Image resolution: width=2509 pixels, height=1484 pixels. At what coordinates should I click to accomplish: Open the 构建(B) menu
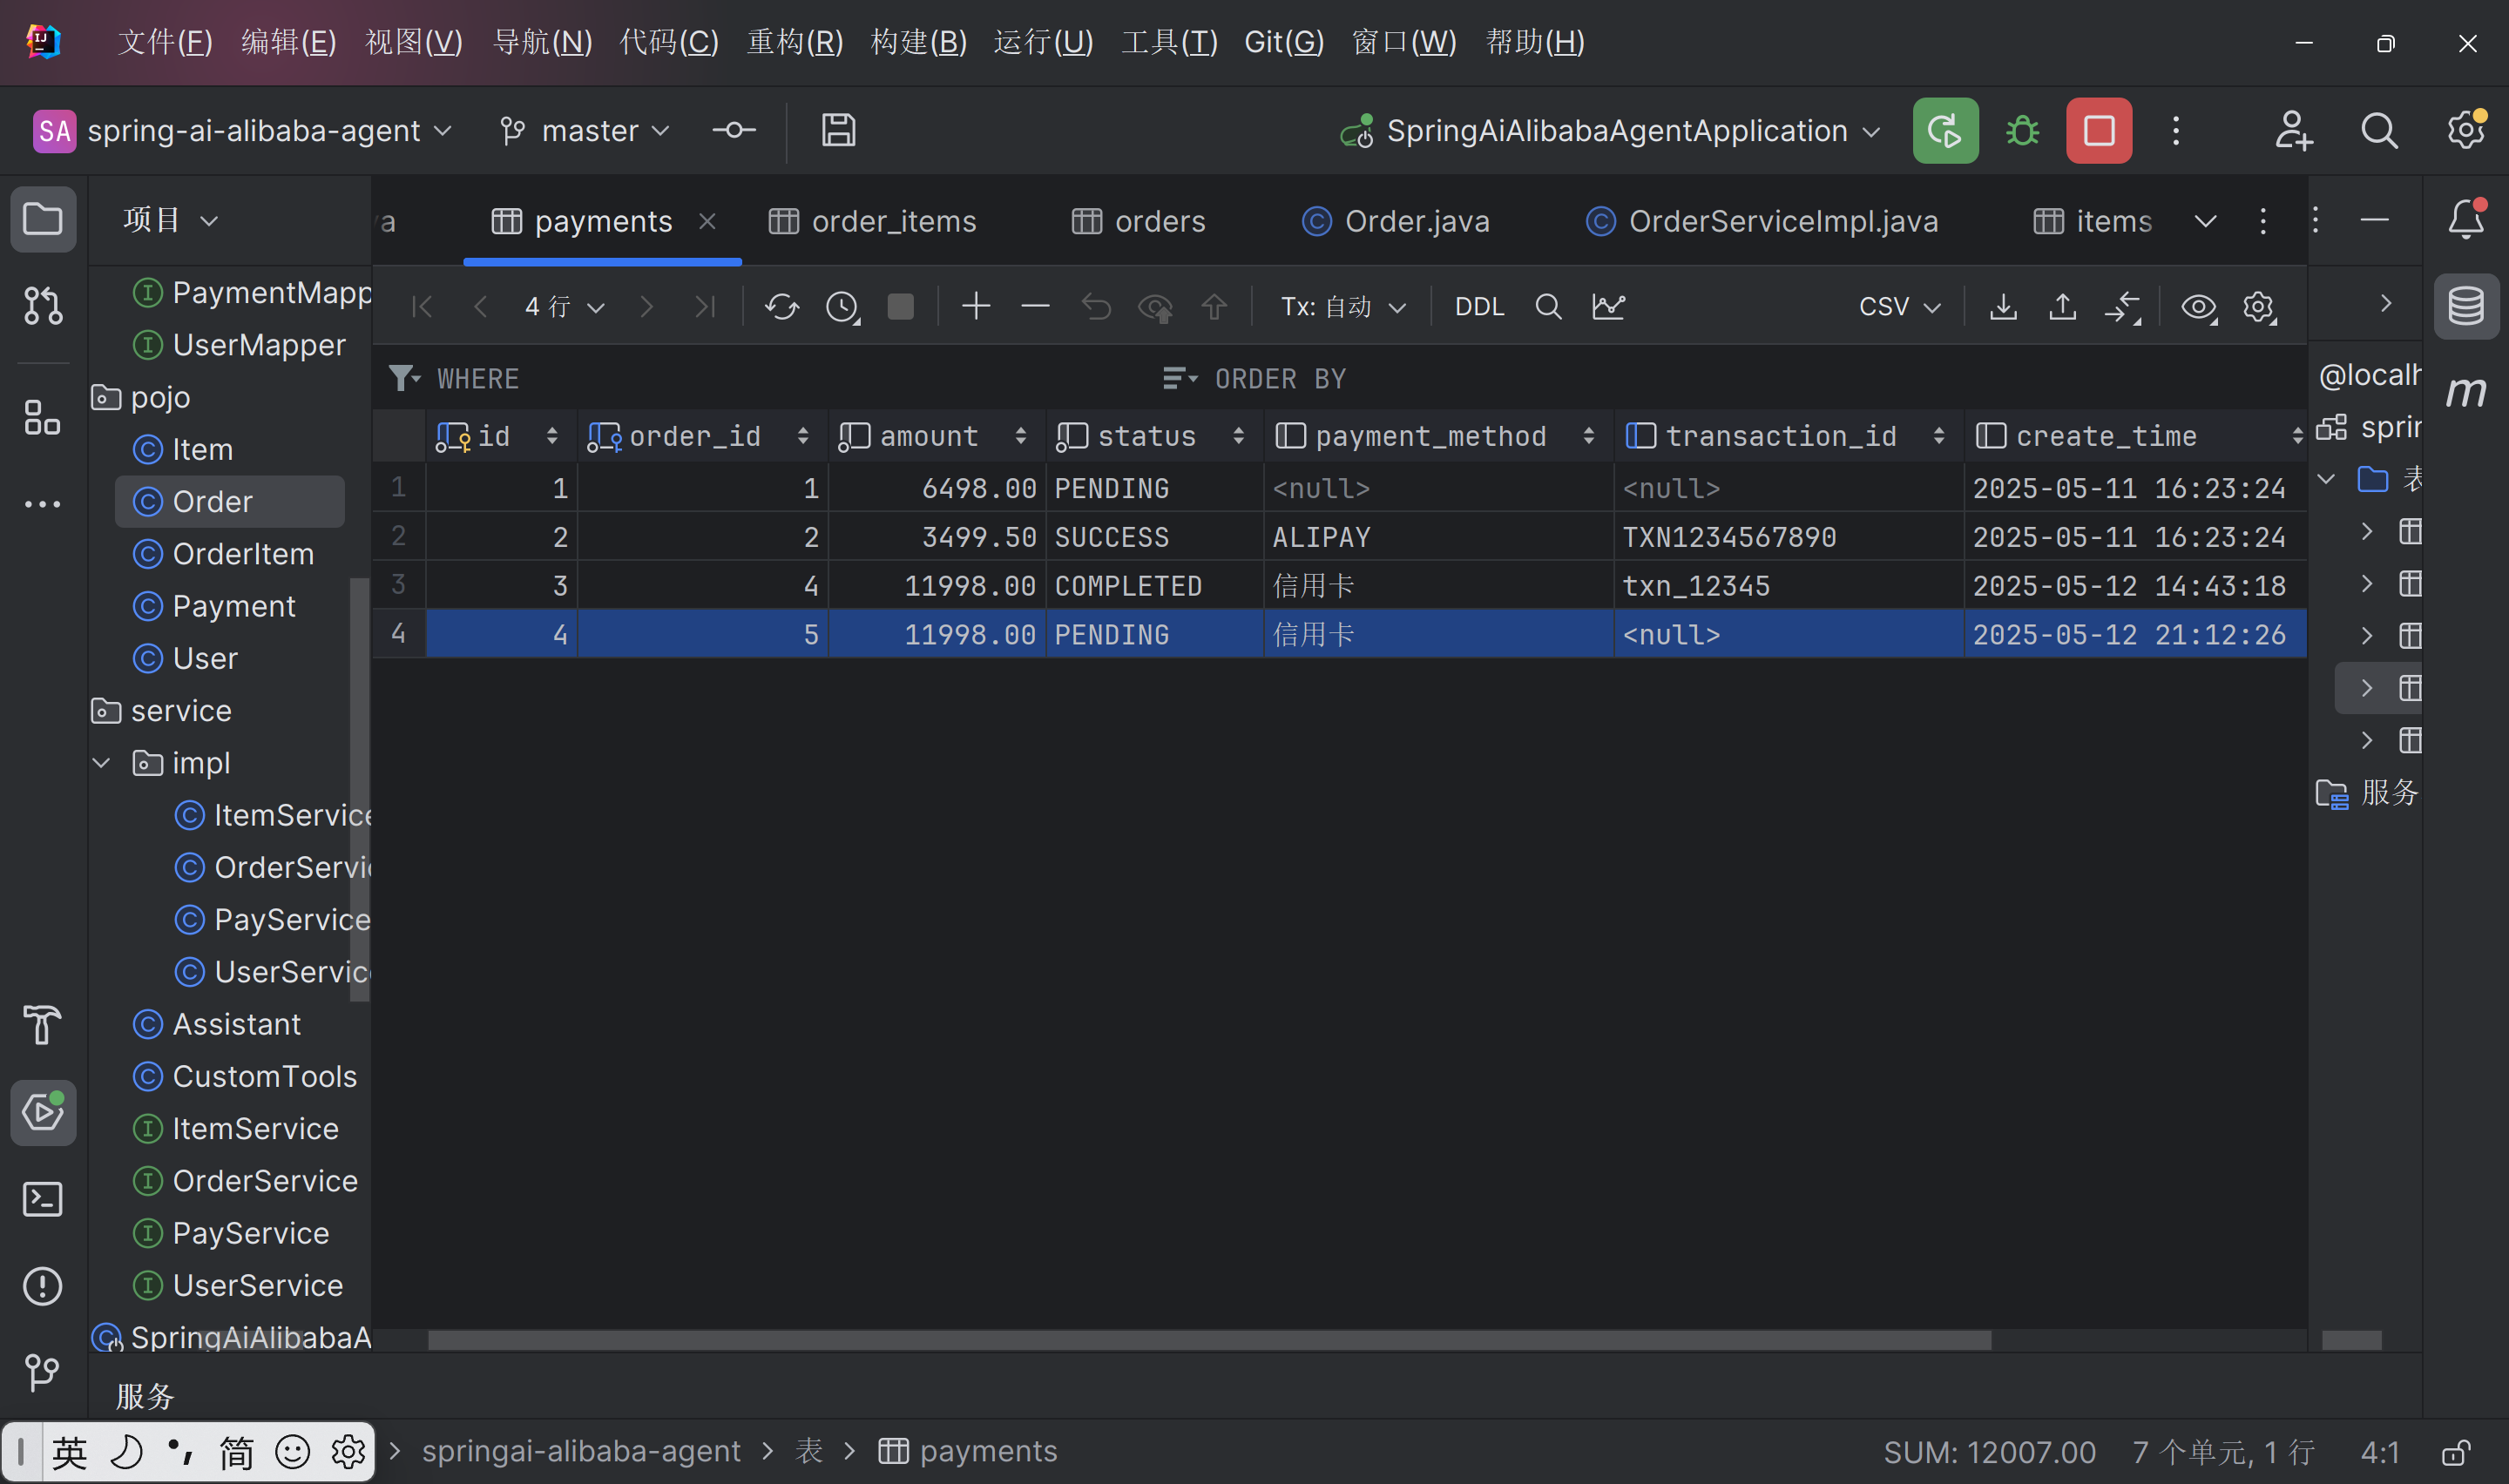point(918,42)
